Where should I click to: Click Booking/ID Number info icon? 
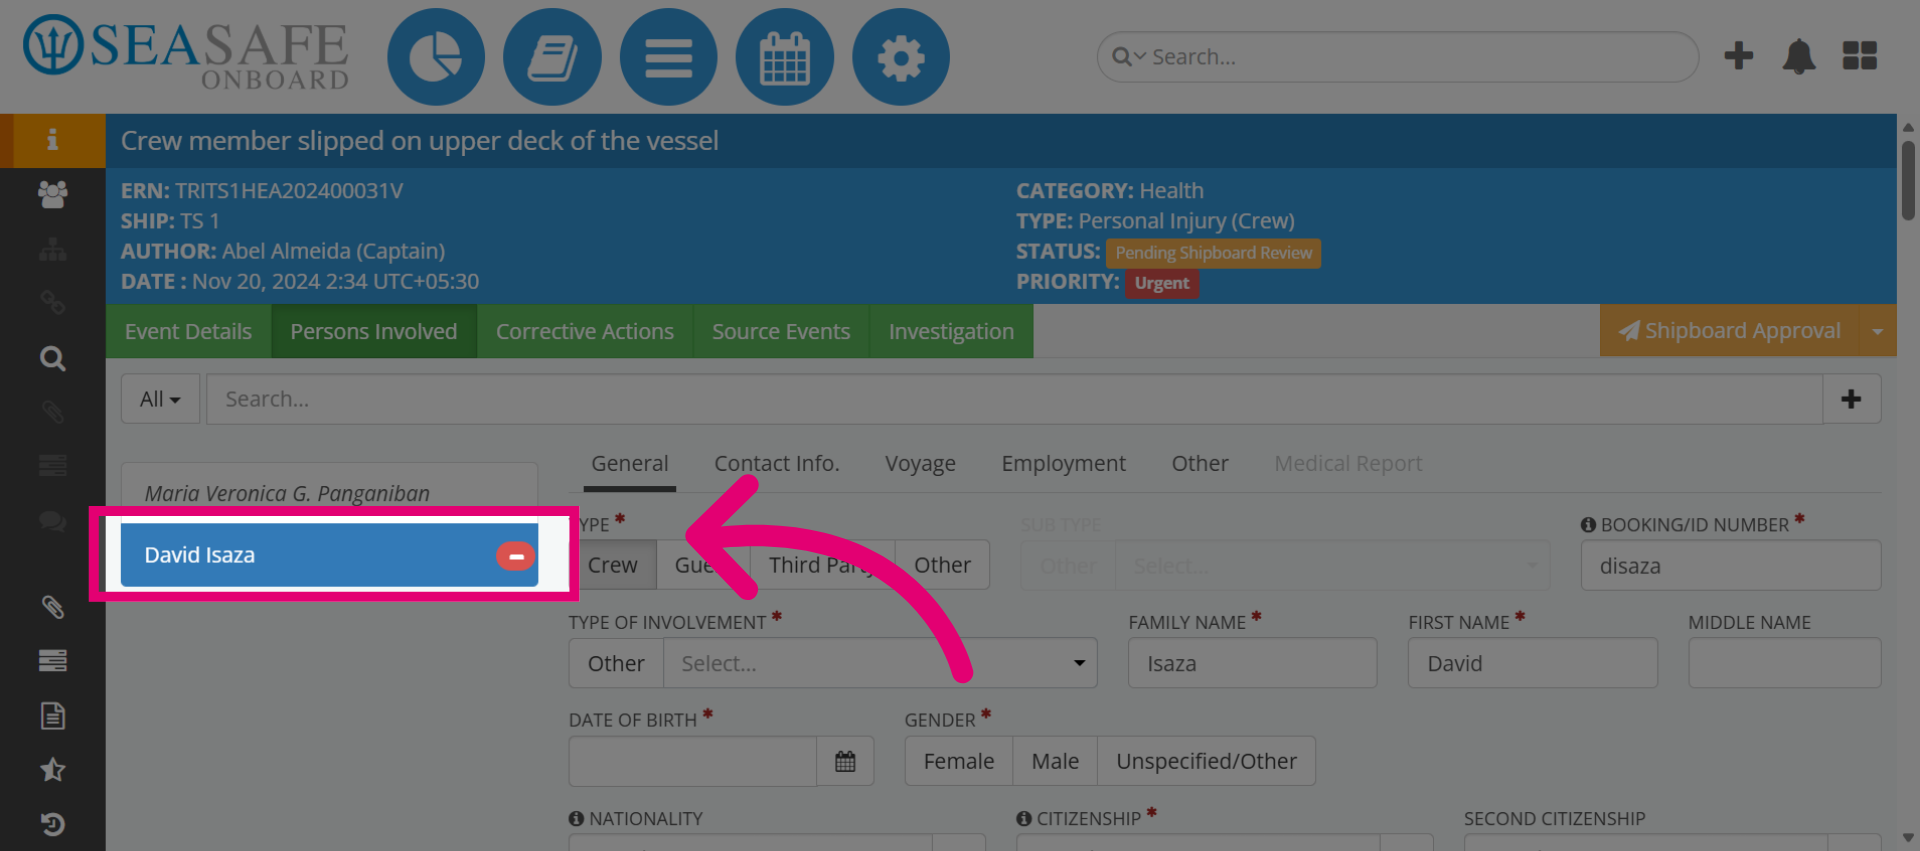(x=1588, y=525)
